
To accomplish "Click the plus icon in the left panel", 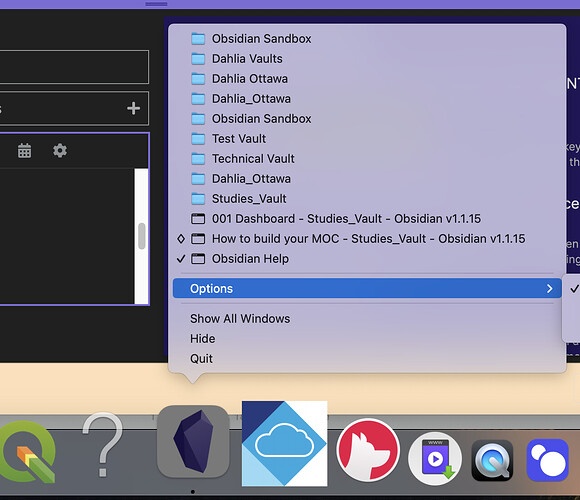I will coord(134,108).
